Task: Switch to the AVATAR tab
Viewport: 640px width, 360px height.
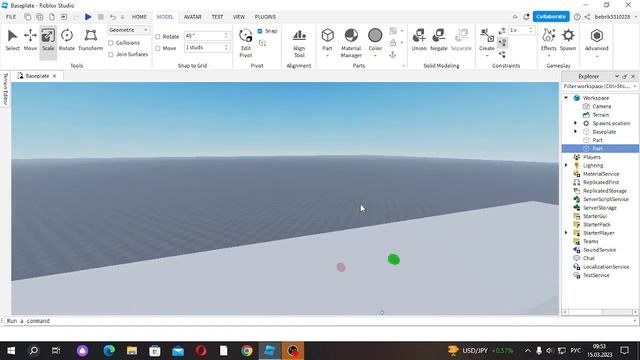Action: click(192, 17)
